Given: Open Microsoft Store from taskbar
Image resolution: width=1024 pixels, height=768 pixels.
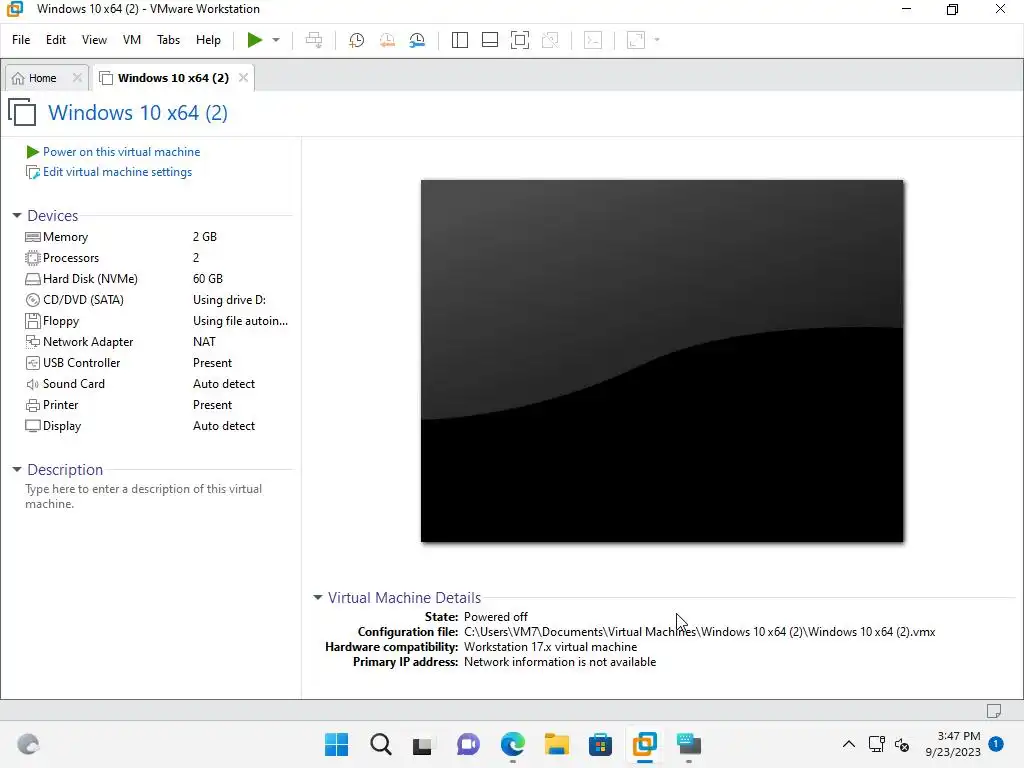Looking at the screenshot, I should point(600,744).
